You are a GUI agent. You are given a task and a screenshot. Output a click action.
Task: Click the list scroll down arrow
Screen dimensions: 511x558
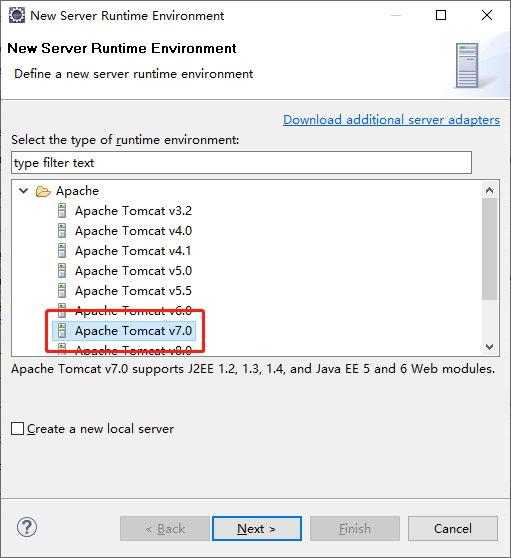pyautogui.click(x=490, y=347)
